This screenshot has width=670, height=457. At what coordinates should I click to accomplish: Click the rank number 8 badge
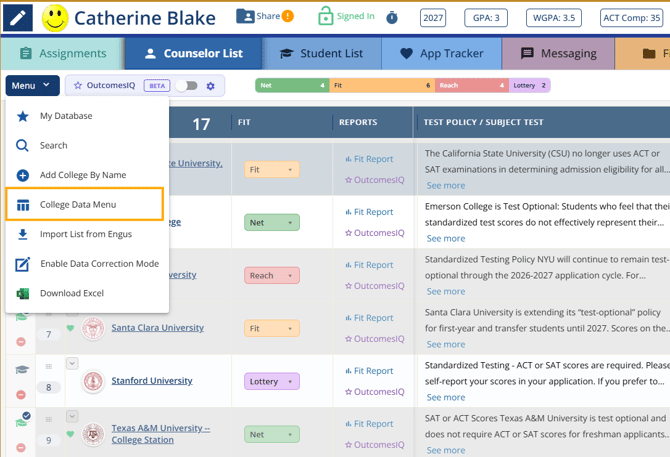49,387
